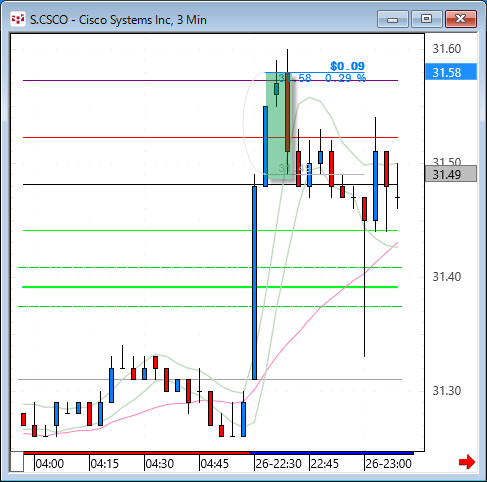Click the S.CSCO Cisco Systems title text
The height and width of the screenshot is (482, 487).
[x=118, y=20]
